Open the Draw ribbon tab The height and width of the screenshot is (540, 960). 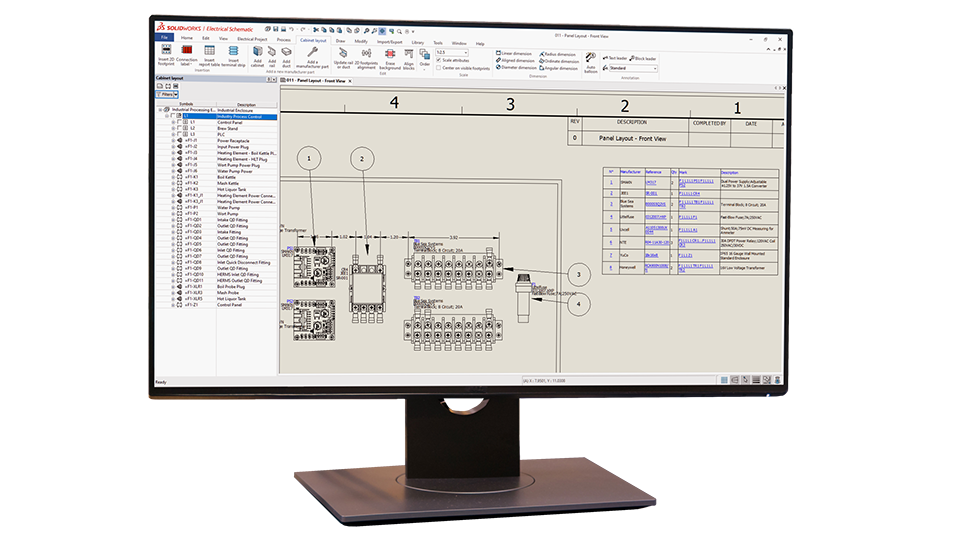tap(341, 41)
